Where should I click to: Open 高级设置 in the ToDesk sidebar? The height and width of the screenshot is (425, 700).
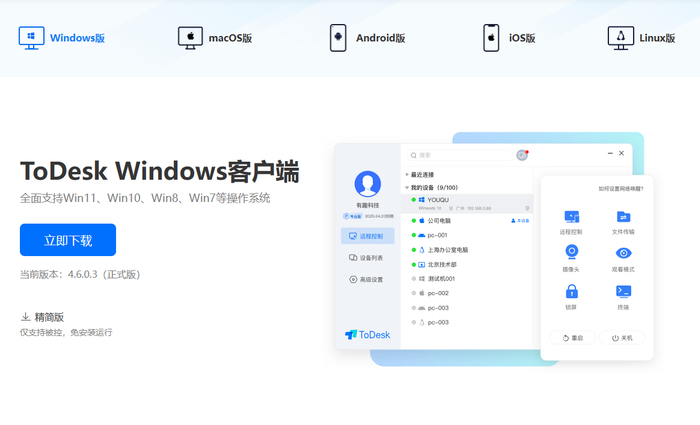pos(366,279)
